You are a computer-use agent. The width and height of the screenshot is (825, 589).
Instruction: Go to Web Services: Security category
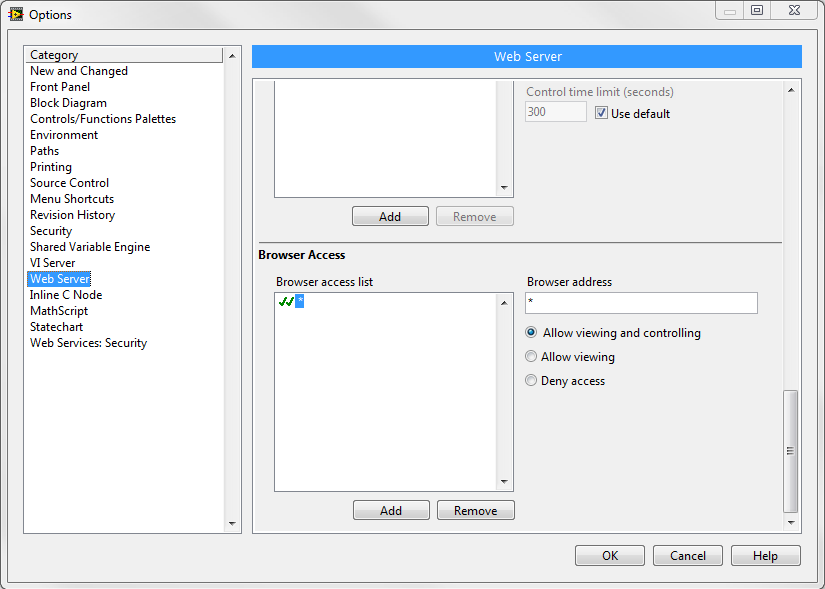[x=88, y=343]
